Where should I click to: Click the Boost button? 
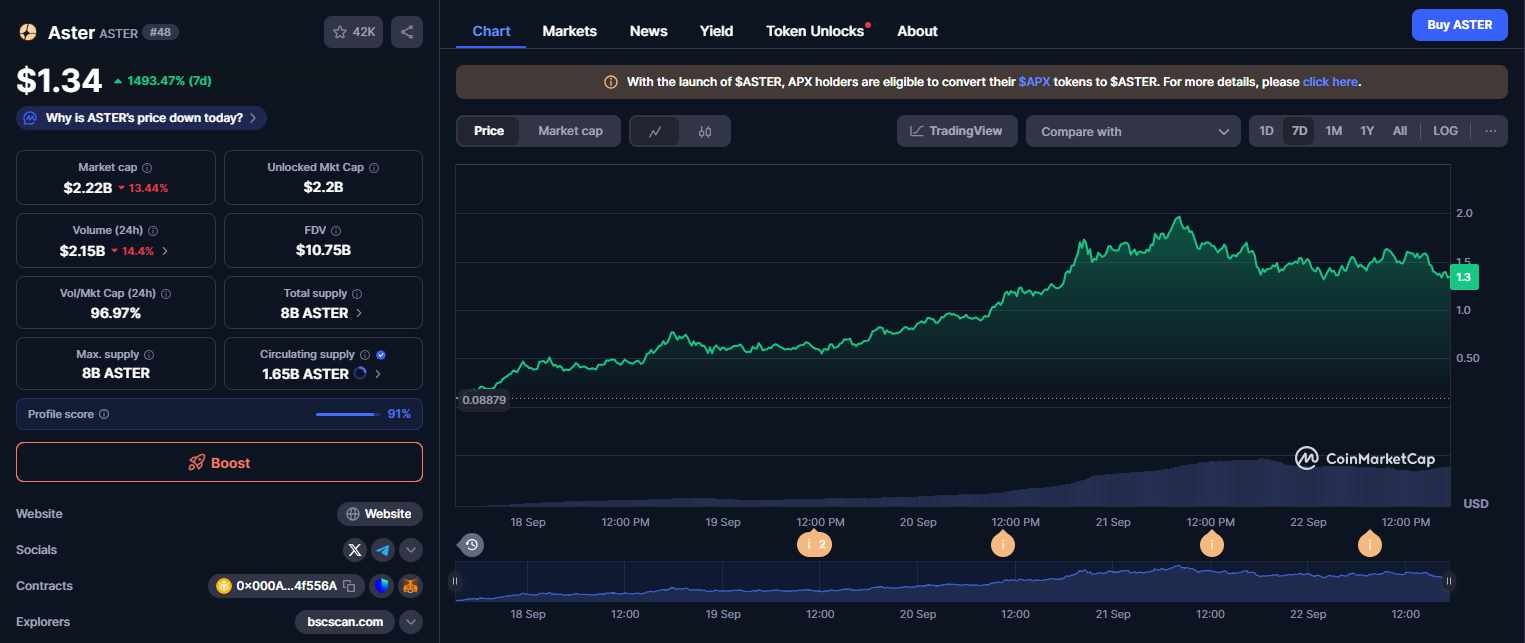[x=219, y=463]
